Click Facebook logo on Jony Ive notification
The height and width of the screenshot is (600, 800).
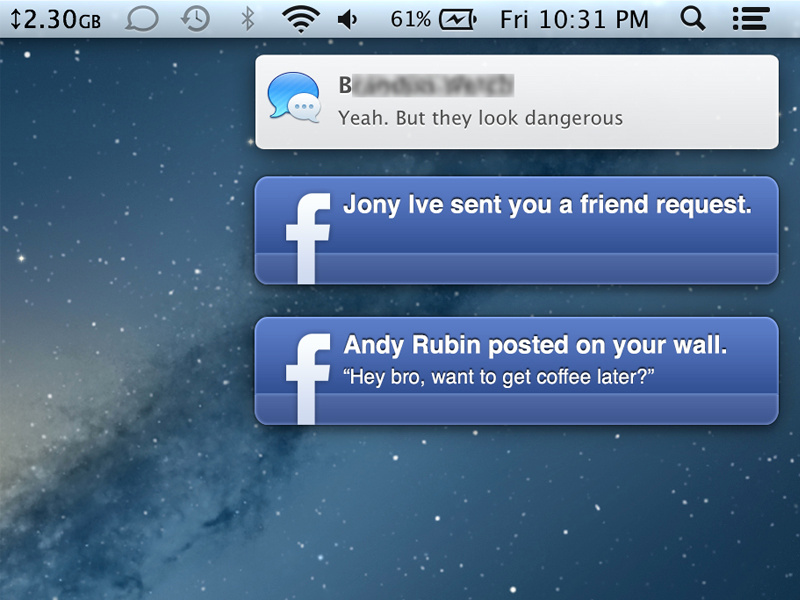tap(308, 238)
